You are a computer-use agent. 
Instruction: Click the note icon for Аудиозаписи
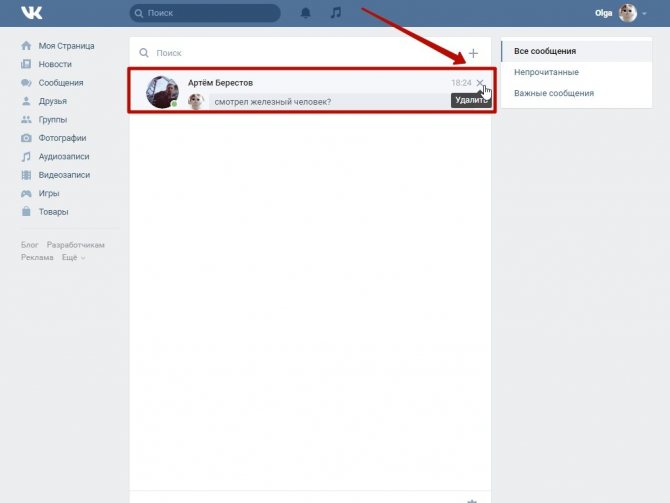point(26,156)
